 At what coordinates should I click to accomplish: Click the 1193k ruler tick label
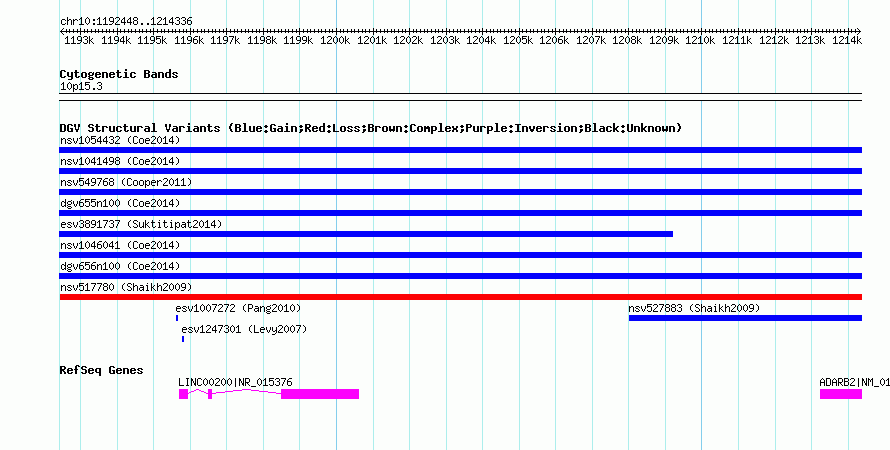tap(79, 41)
